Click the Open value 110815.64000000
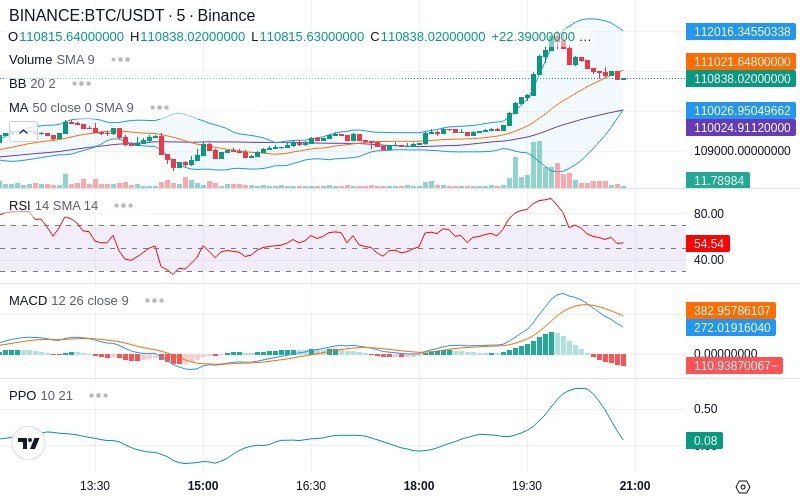 click(x=71, y=37)
